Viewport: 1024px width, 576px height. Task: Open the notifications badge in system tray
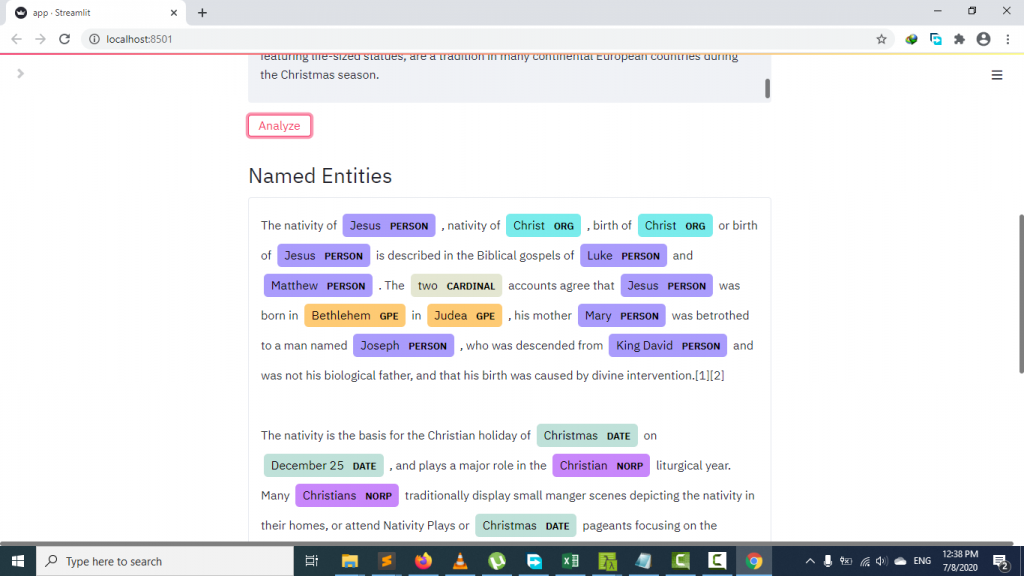tap(1000, 561)
